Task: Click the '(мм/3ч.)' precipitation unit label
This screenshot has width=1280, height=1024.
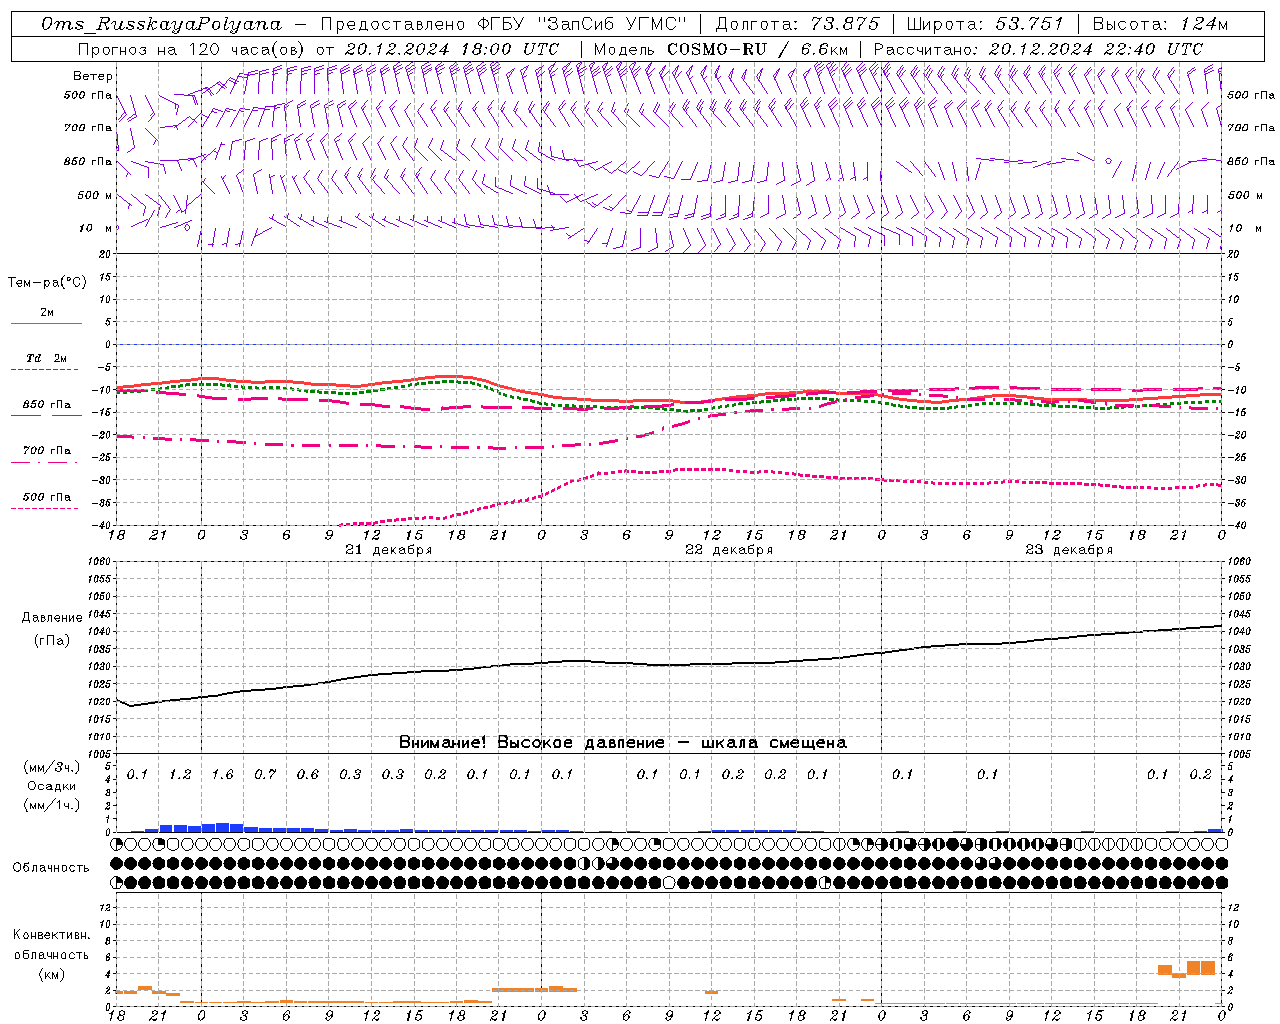Action: click(52, 767)
